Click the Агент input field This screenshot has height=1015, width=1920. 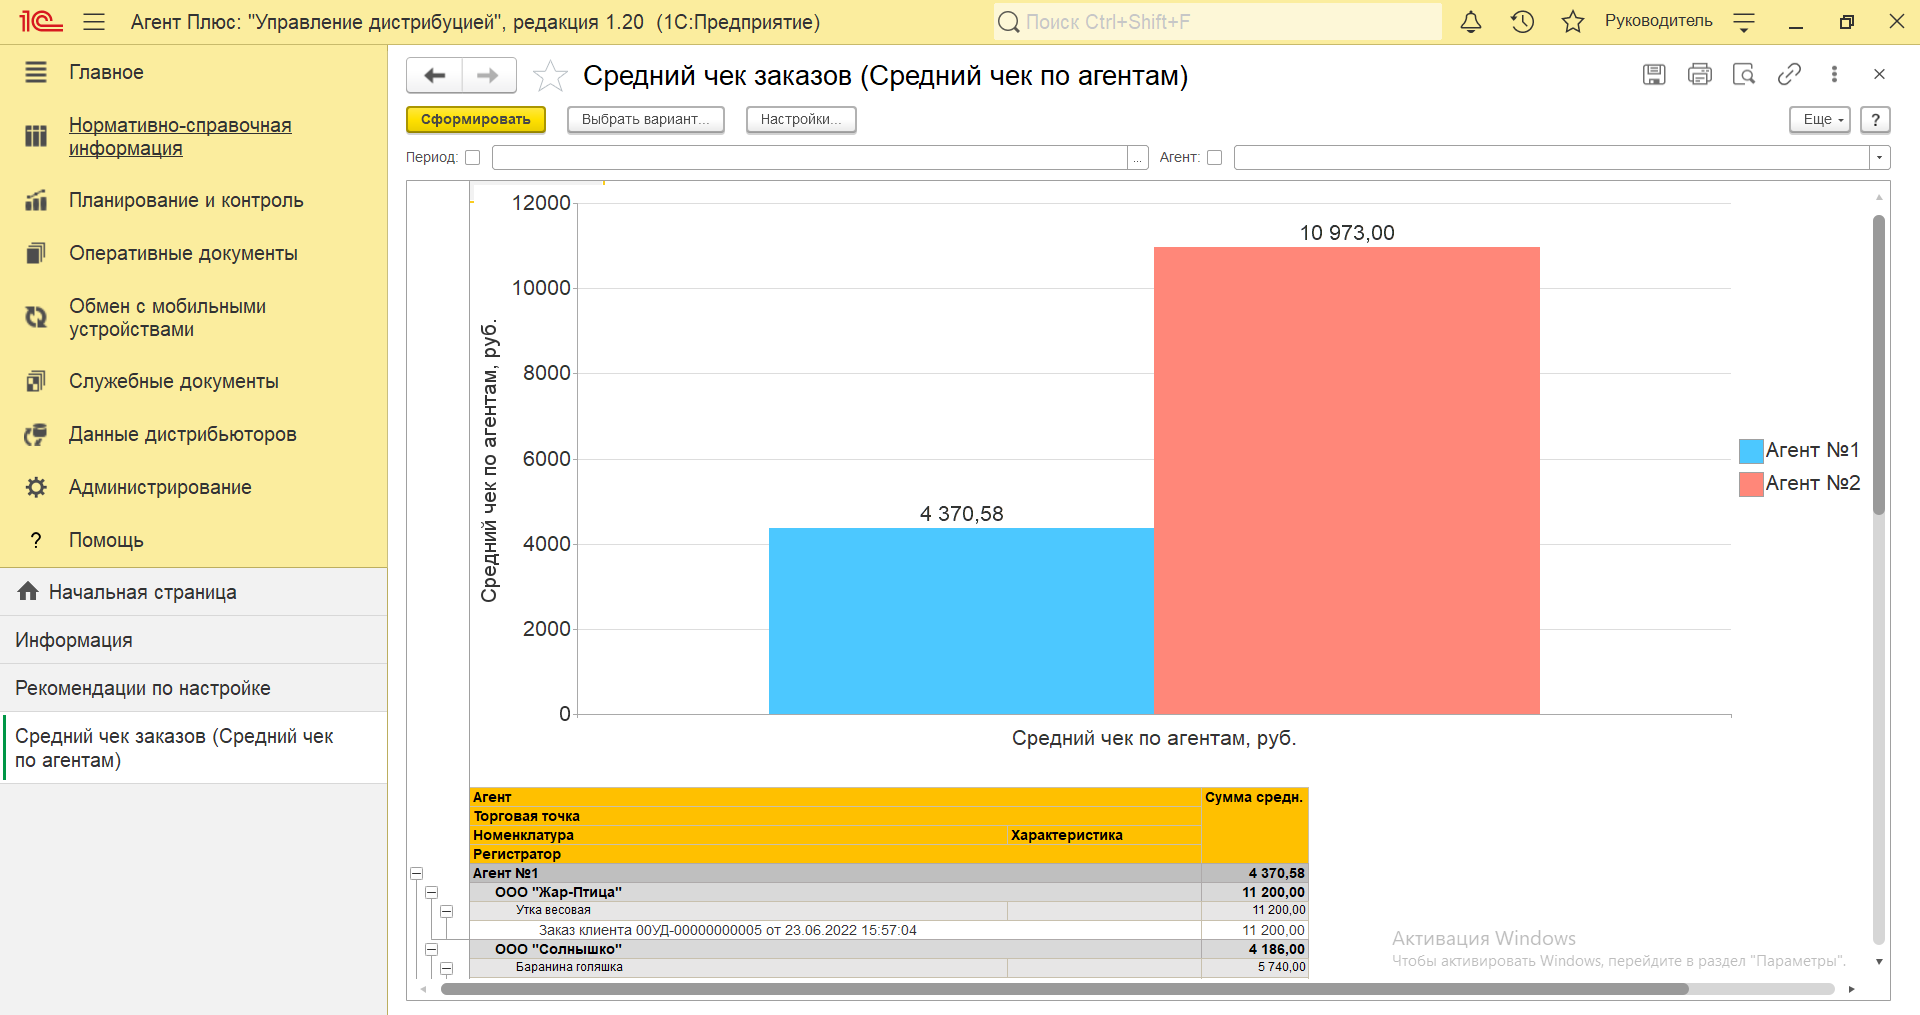tap(1551, 157)
